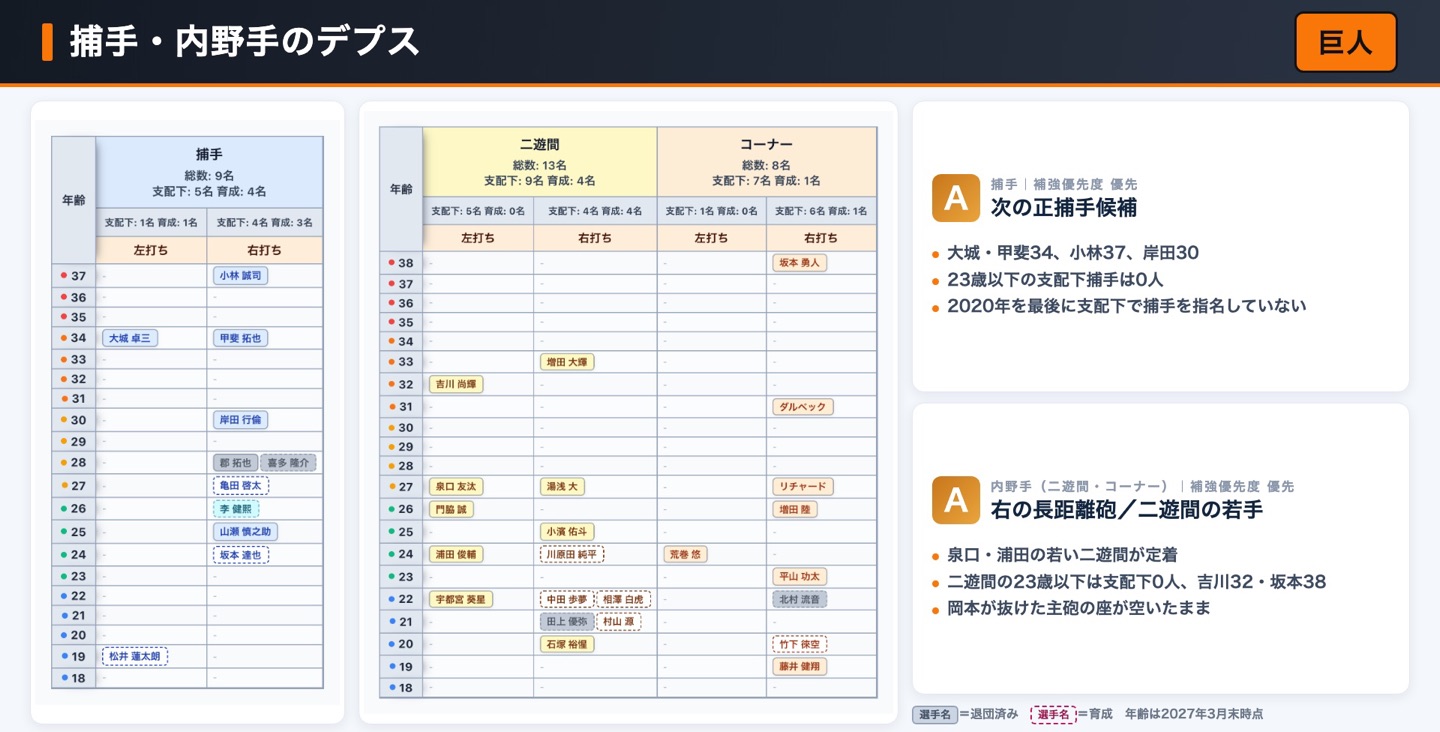Viewport: 1440px width, 732px height.
Task: Click player chip 北村 流音
Action: [799, 599]
